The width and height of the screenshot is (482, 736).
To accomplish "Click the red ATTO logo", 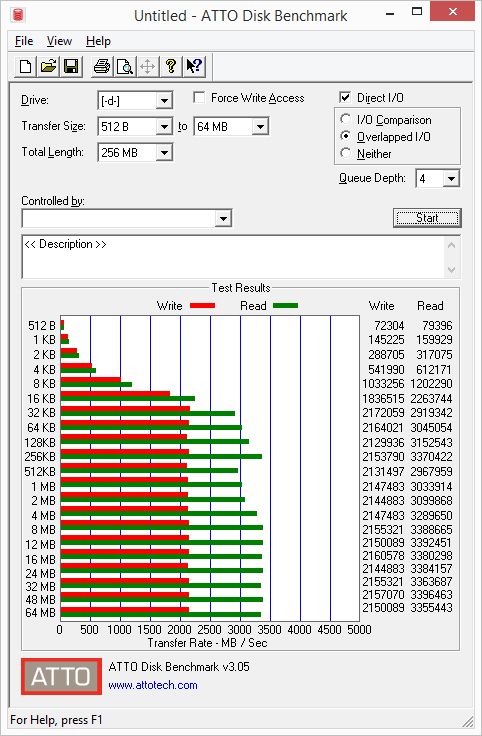I will pyautogui.click(x=61, y=676).
